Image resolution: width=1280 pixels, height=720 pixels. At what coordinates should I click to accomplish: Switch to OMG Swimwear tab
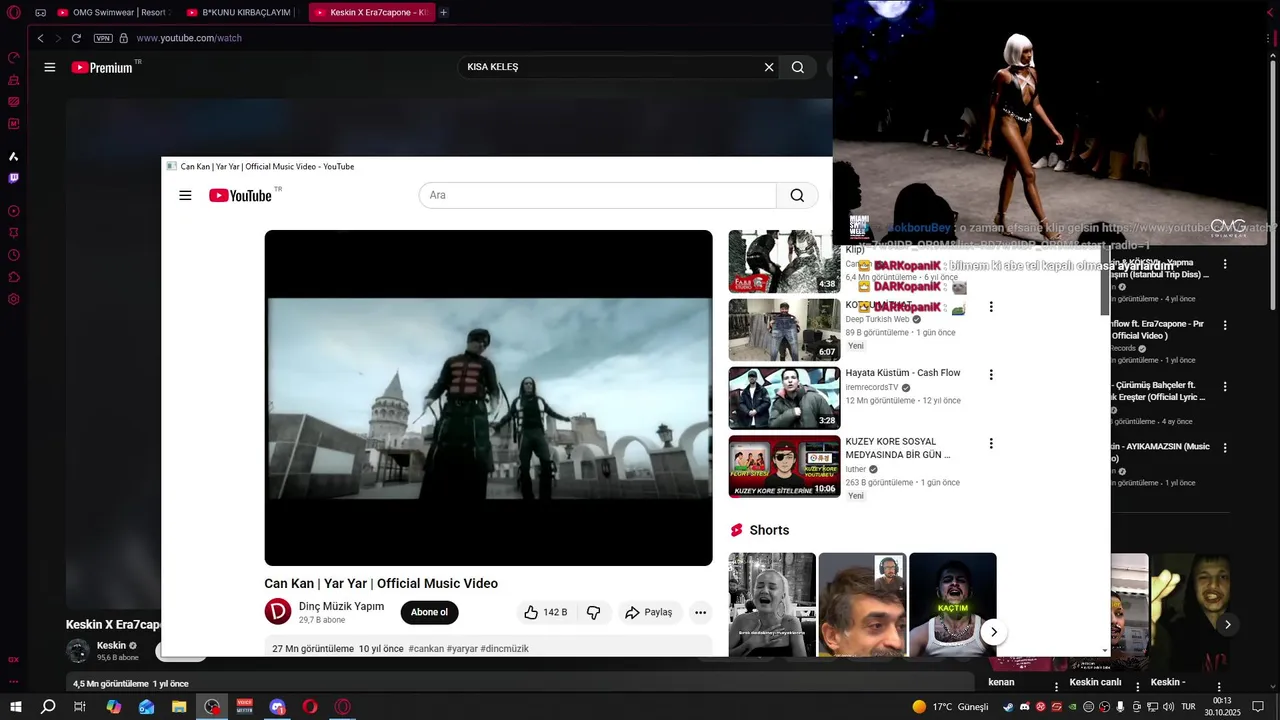(x=114, y=13)
